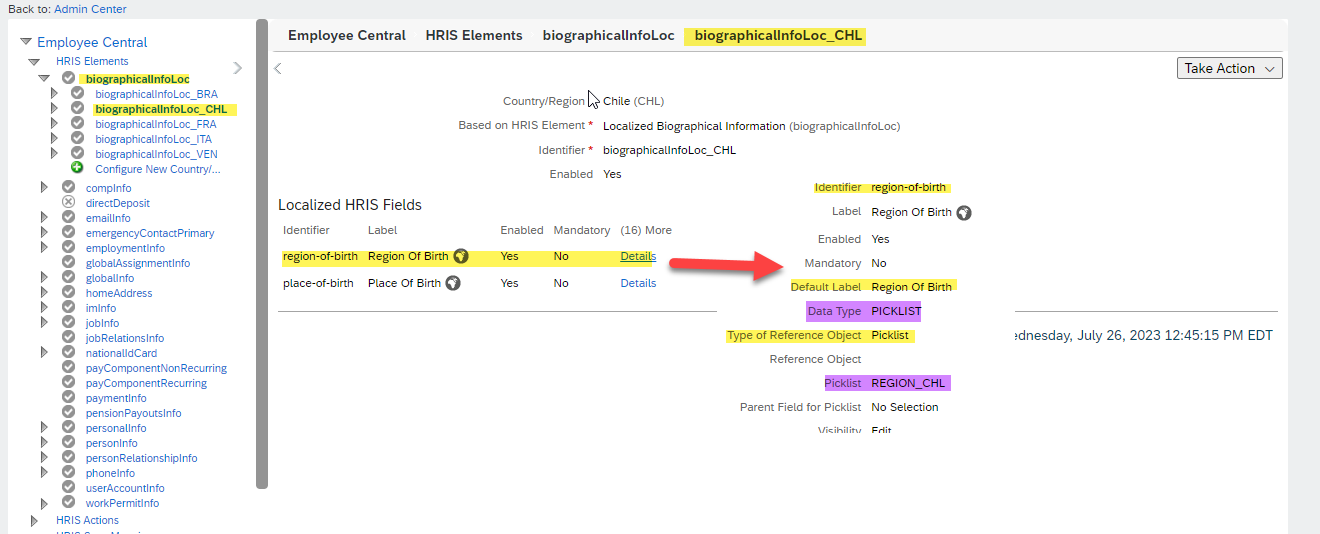Select payComponentRecurring in the tree
1320x534 pixels.
click(x=146, y=383)
